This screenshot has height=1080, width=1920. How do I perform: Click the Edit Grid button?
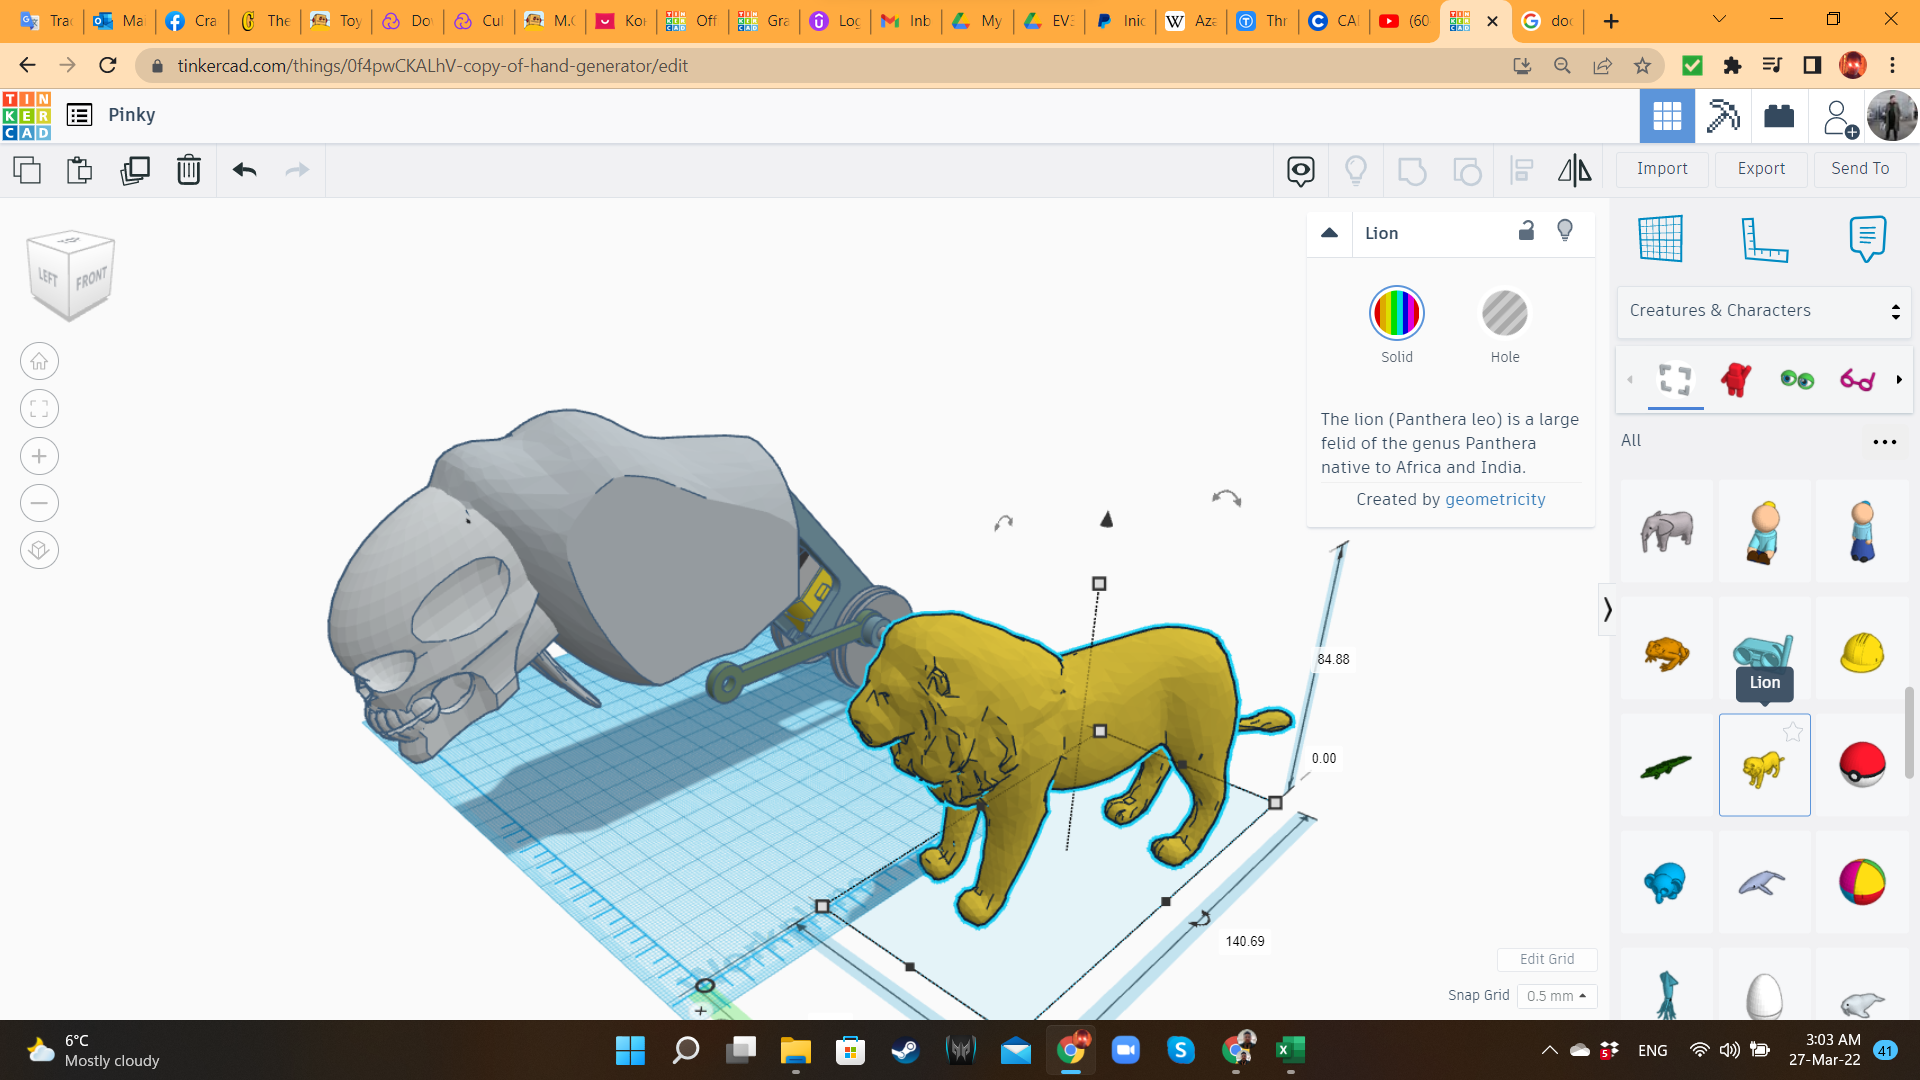coord(1546,959)
